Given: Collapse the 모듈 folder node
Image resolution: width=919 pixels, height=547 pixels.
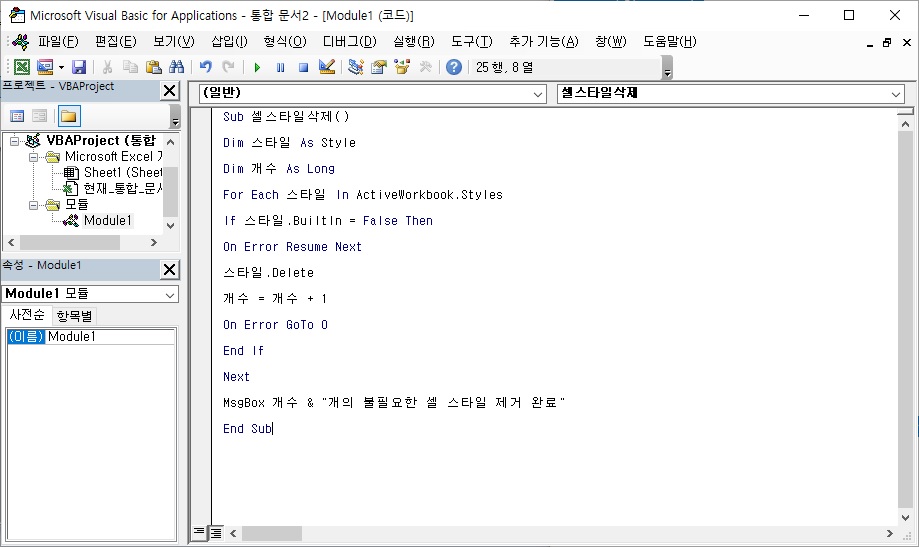Looking at the screenshot, I should (x=33, y=205).
